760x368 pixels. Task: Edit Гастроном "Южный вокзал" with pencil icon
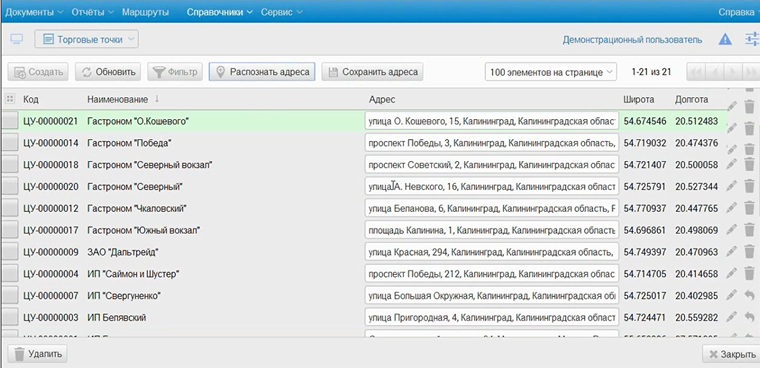click(x=731, y=230)
